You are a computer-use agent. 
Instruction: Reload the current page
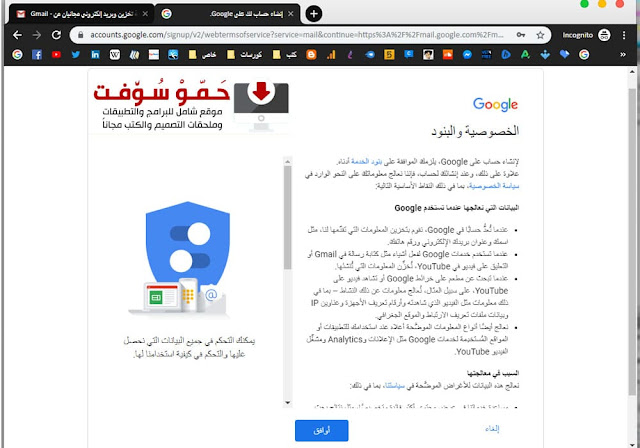point(56,35)
